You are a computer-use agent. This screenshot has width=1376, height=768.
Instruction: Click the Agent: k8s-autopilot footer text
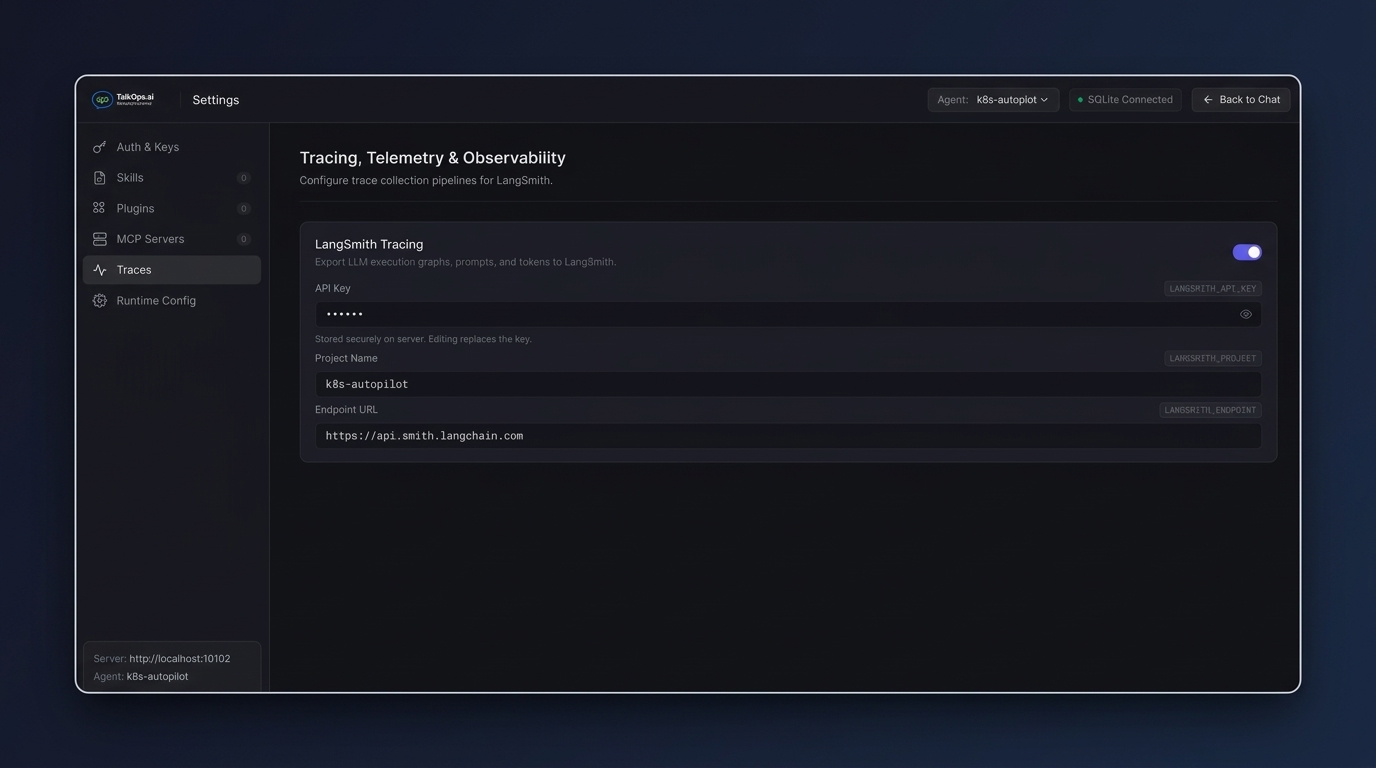(x=141, y=677)
